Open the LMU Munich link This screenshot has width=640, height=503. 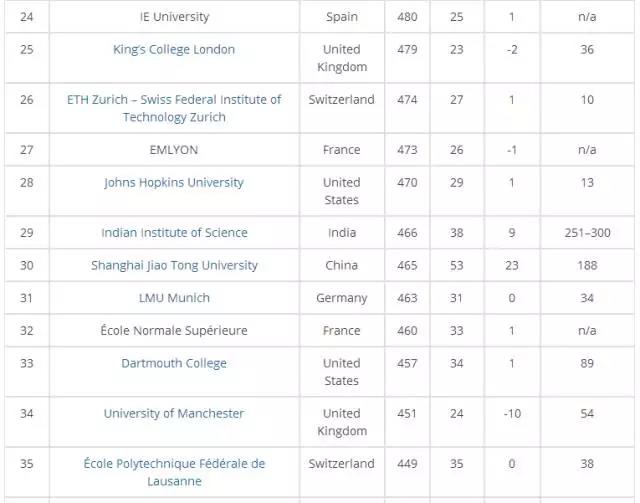tap(174, 298)
